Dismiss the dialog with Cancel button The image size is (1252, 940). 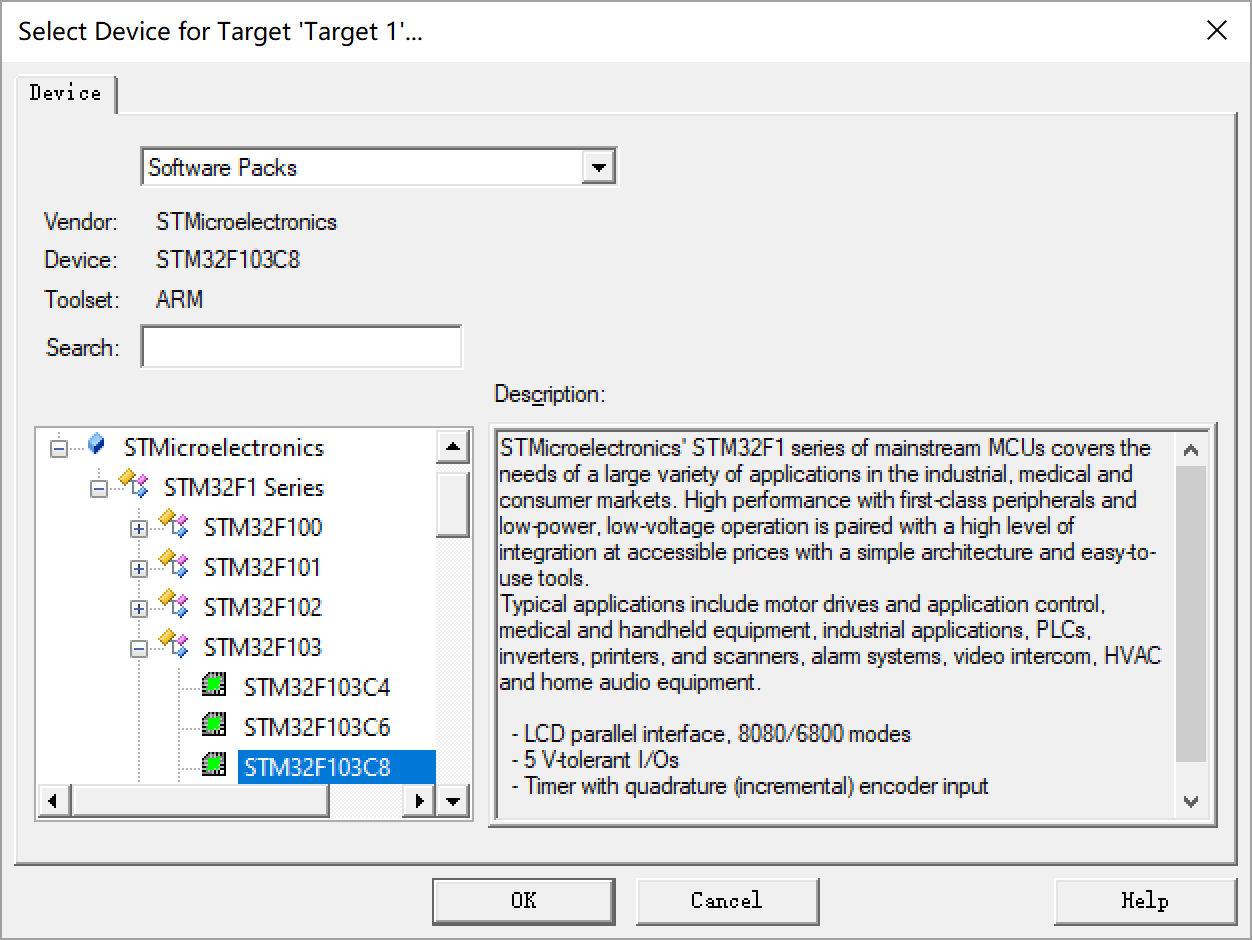pos(727,901)
